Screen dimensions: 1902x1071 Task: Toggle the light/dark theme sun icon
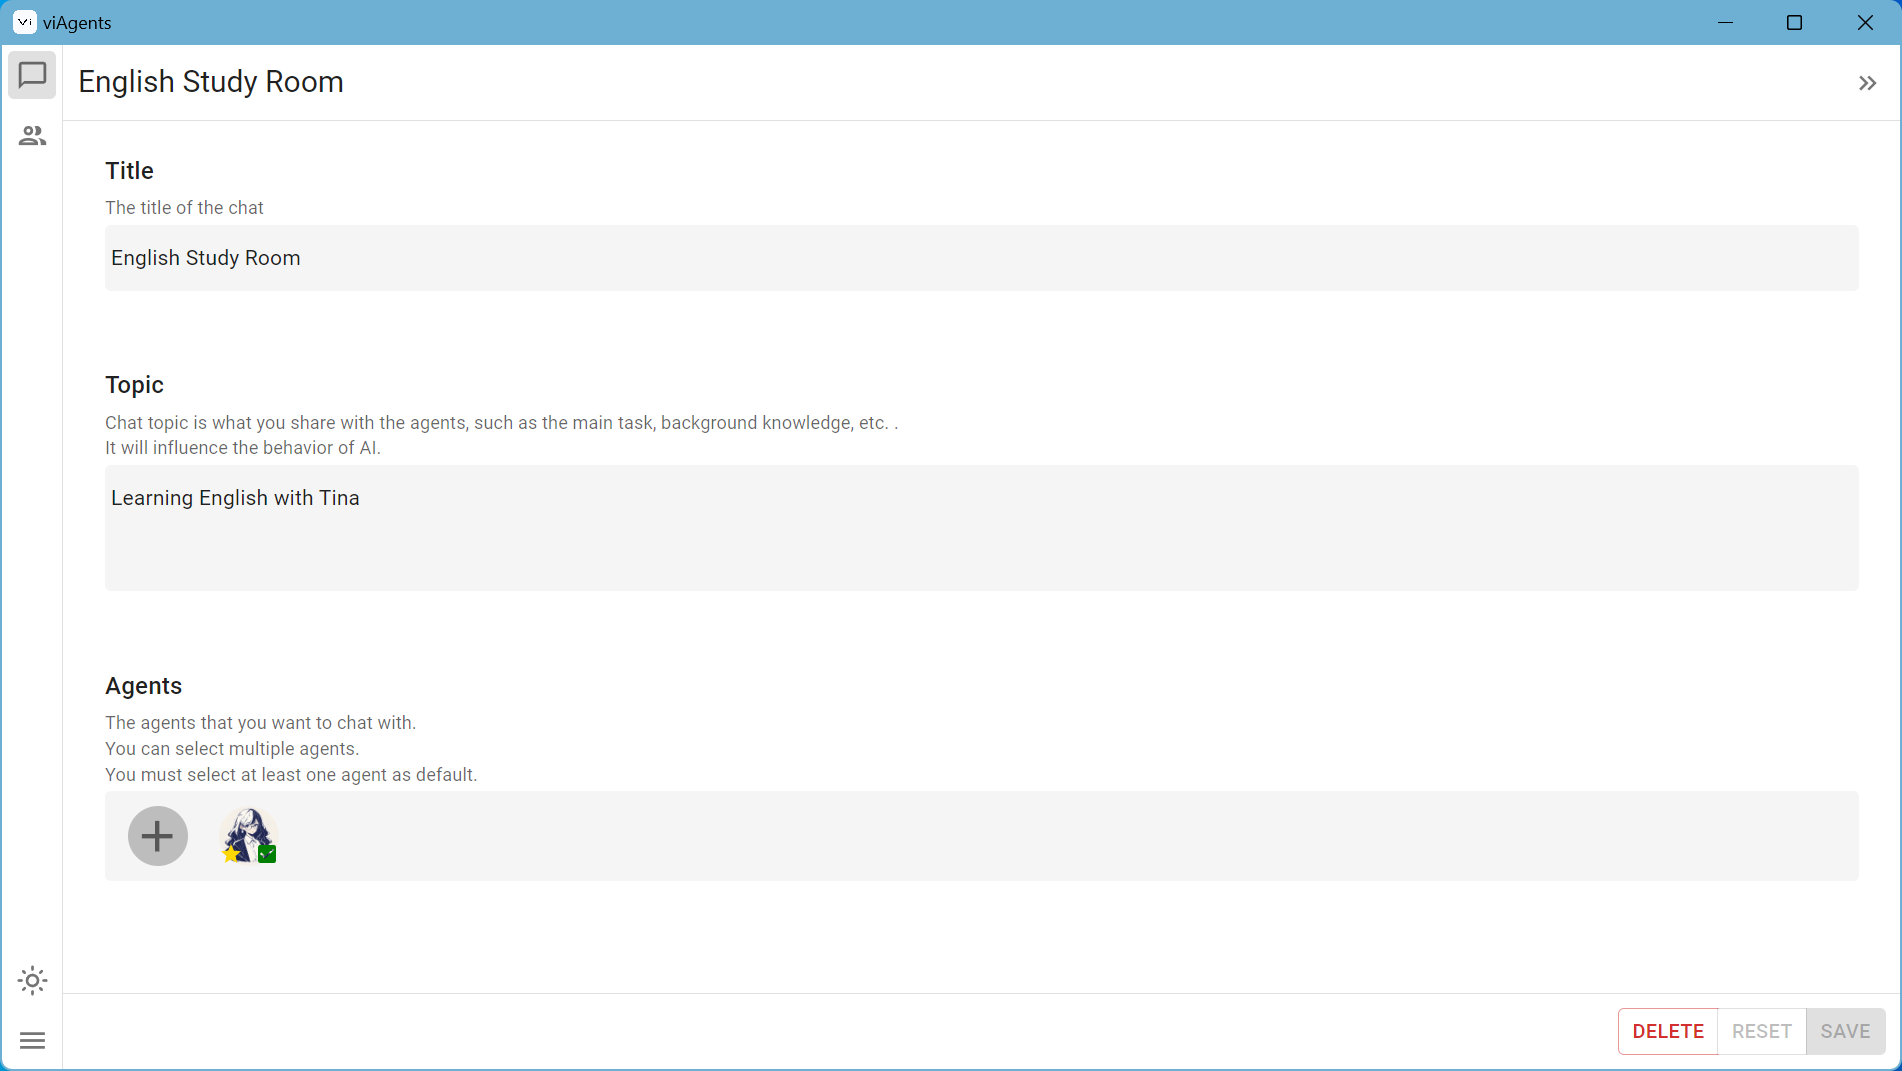[32, 980]
